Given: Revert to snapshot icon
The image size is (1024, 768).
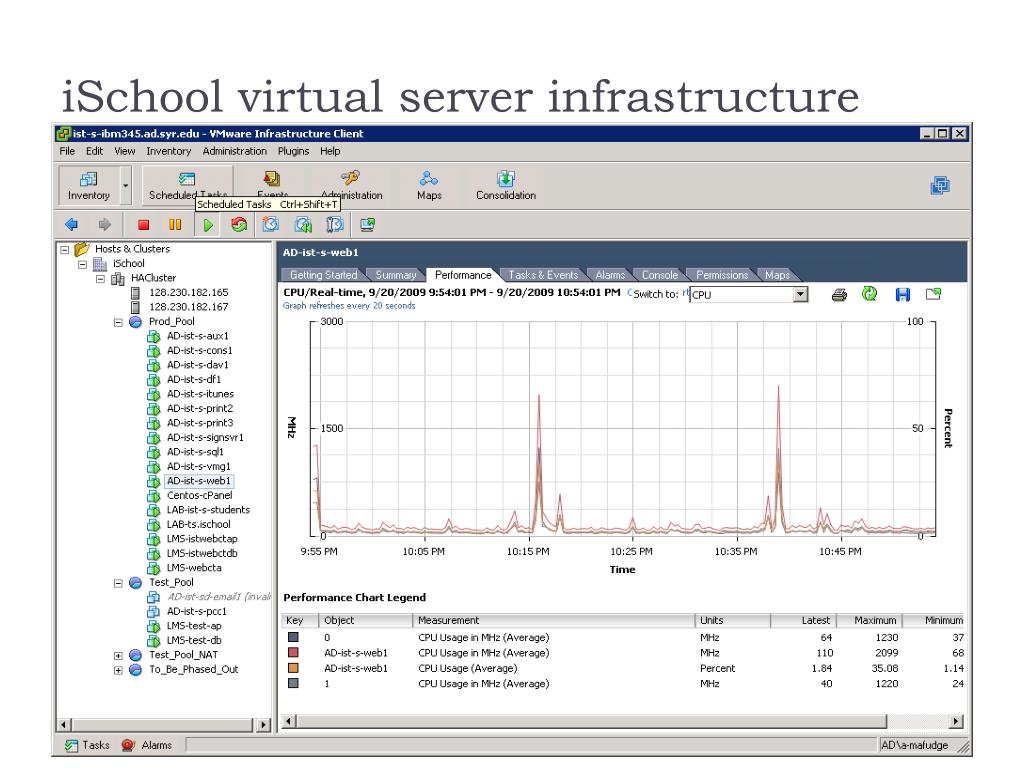Looking at the screenshot, I should pos(303,225).
